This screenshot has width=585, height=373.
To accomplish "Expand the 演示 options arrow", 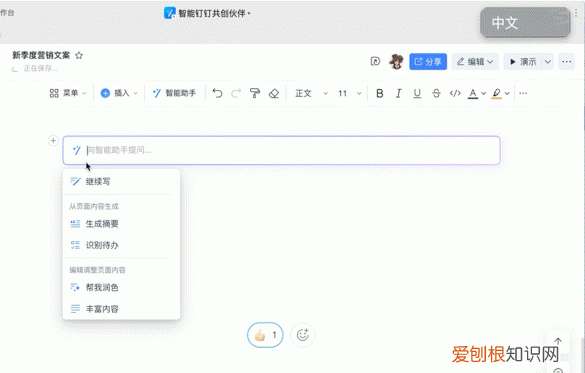I will 548,62.
